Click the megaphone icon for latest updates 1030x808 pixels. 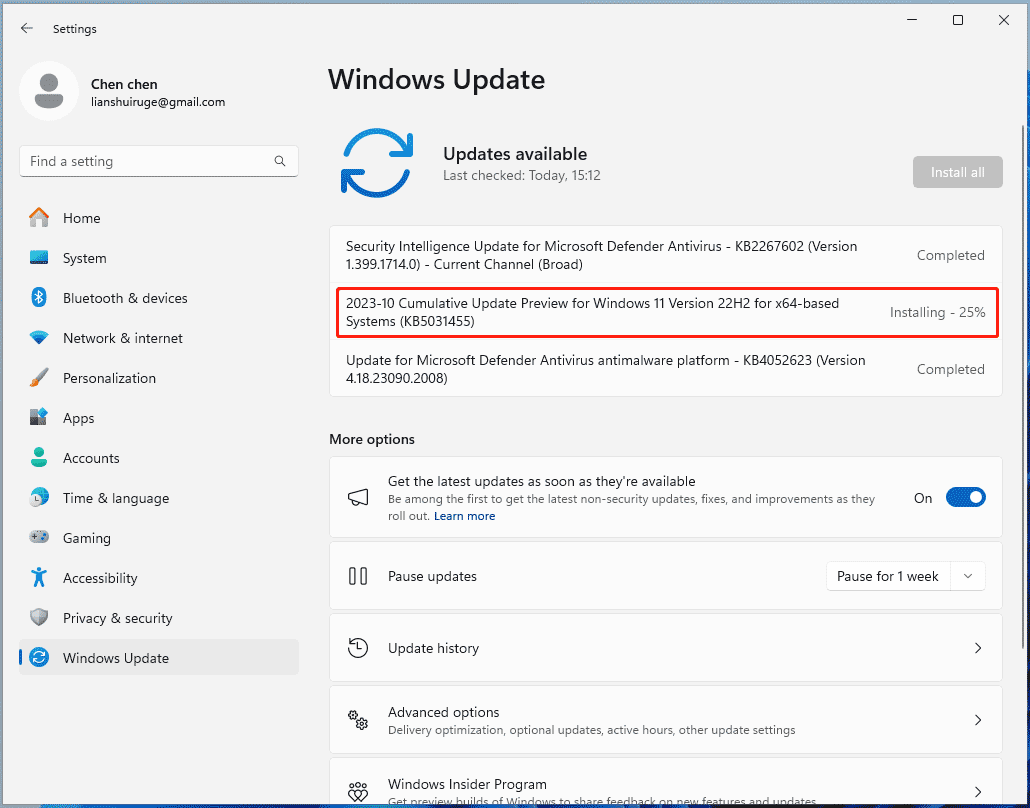(358, 497)
